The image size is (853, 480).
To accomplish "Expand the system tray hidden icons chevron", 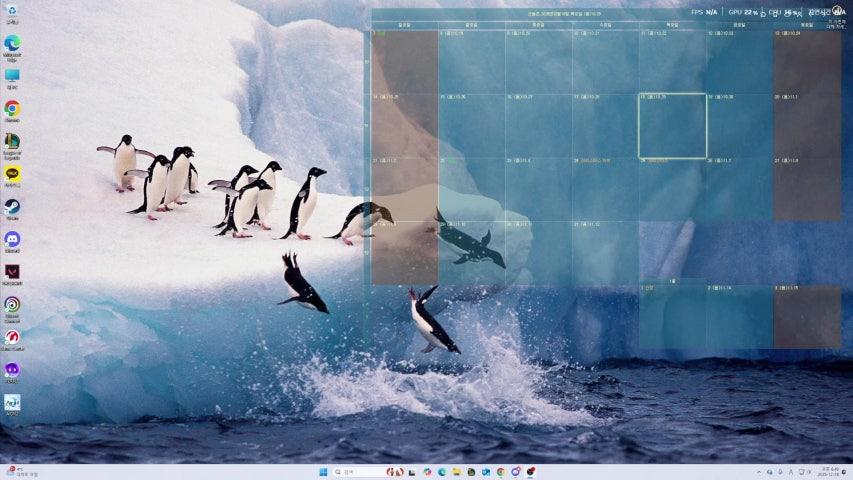I will (x=758, y=472).
